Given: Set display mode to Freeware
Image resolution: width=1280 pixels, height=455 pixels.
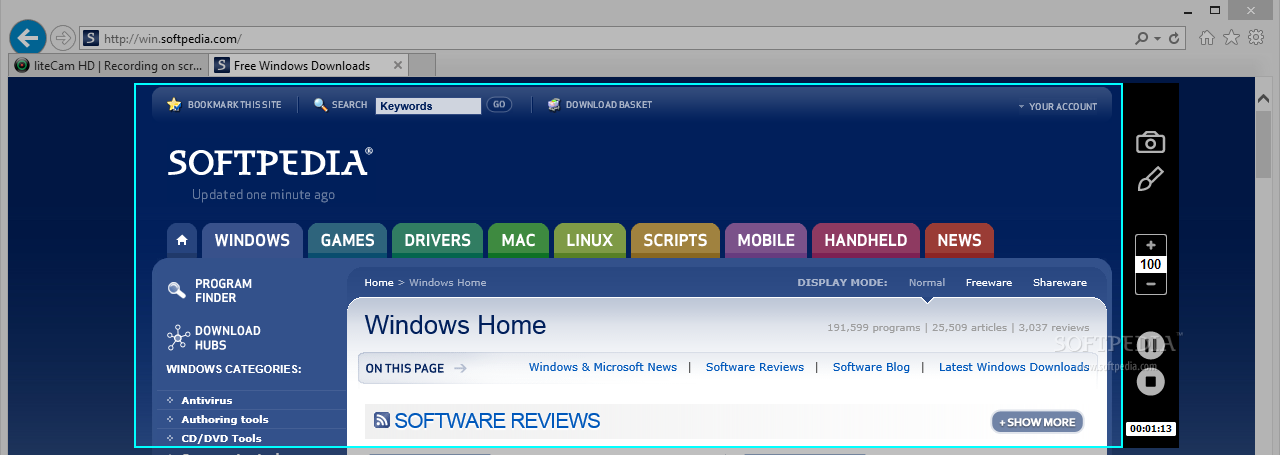Looking at the screenshot, I should [989, 283].
